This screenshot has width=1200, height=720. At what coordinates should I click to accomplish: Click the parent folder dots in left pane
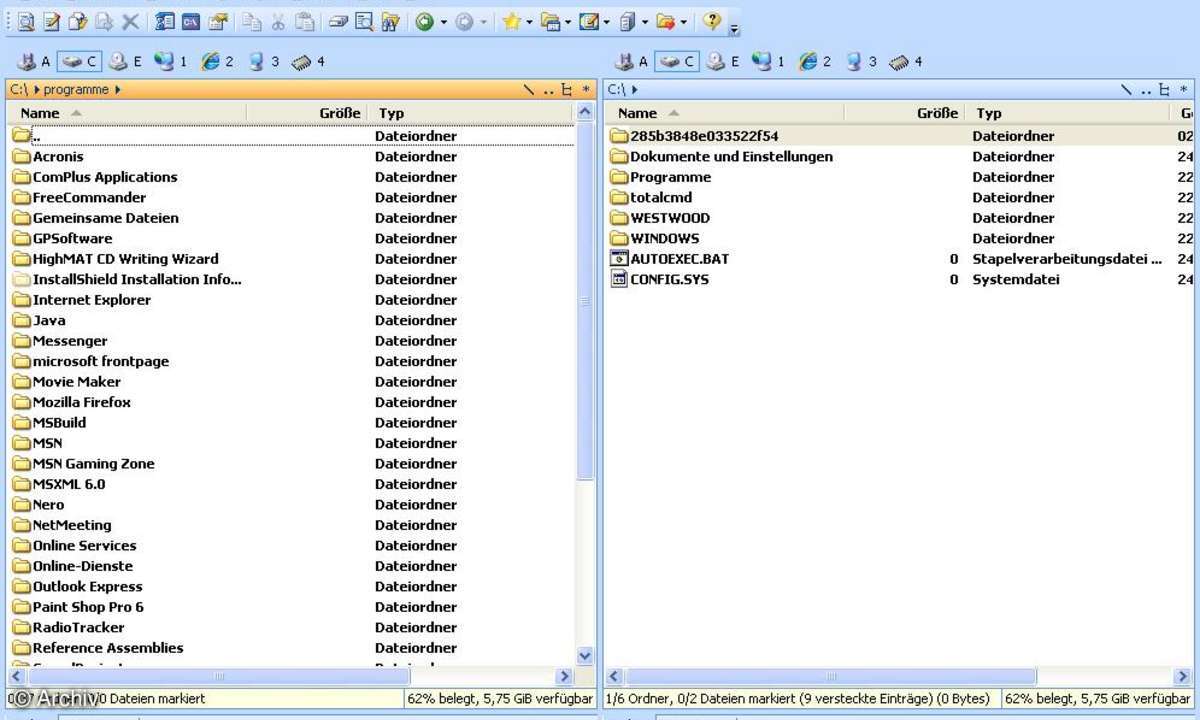point(548,90)
